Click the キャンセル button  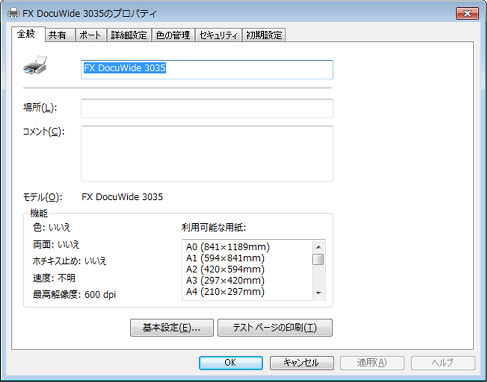coord(301,363)
